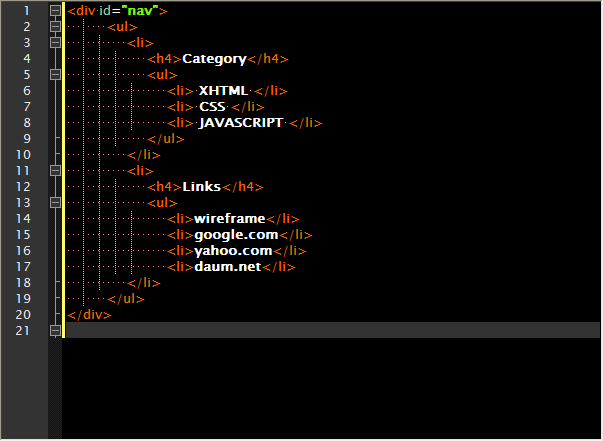Viewport: 603px width, 441px height.
Task: Collapse the fold marker on line 3 li
Action: tap(55, 42)
